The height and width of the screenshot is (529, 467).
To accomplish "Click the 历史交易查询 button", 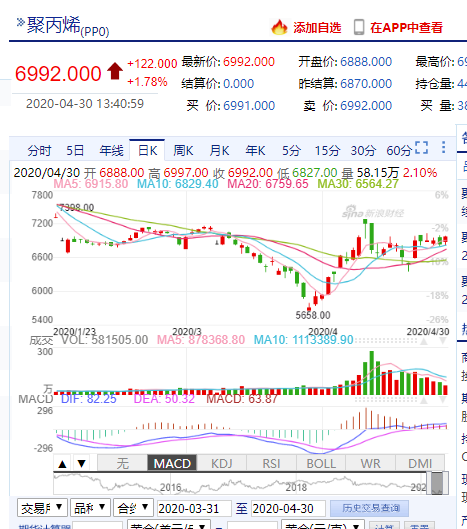I will 369,508.
